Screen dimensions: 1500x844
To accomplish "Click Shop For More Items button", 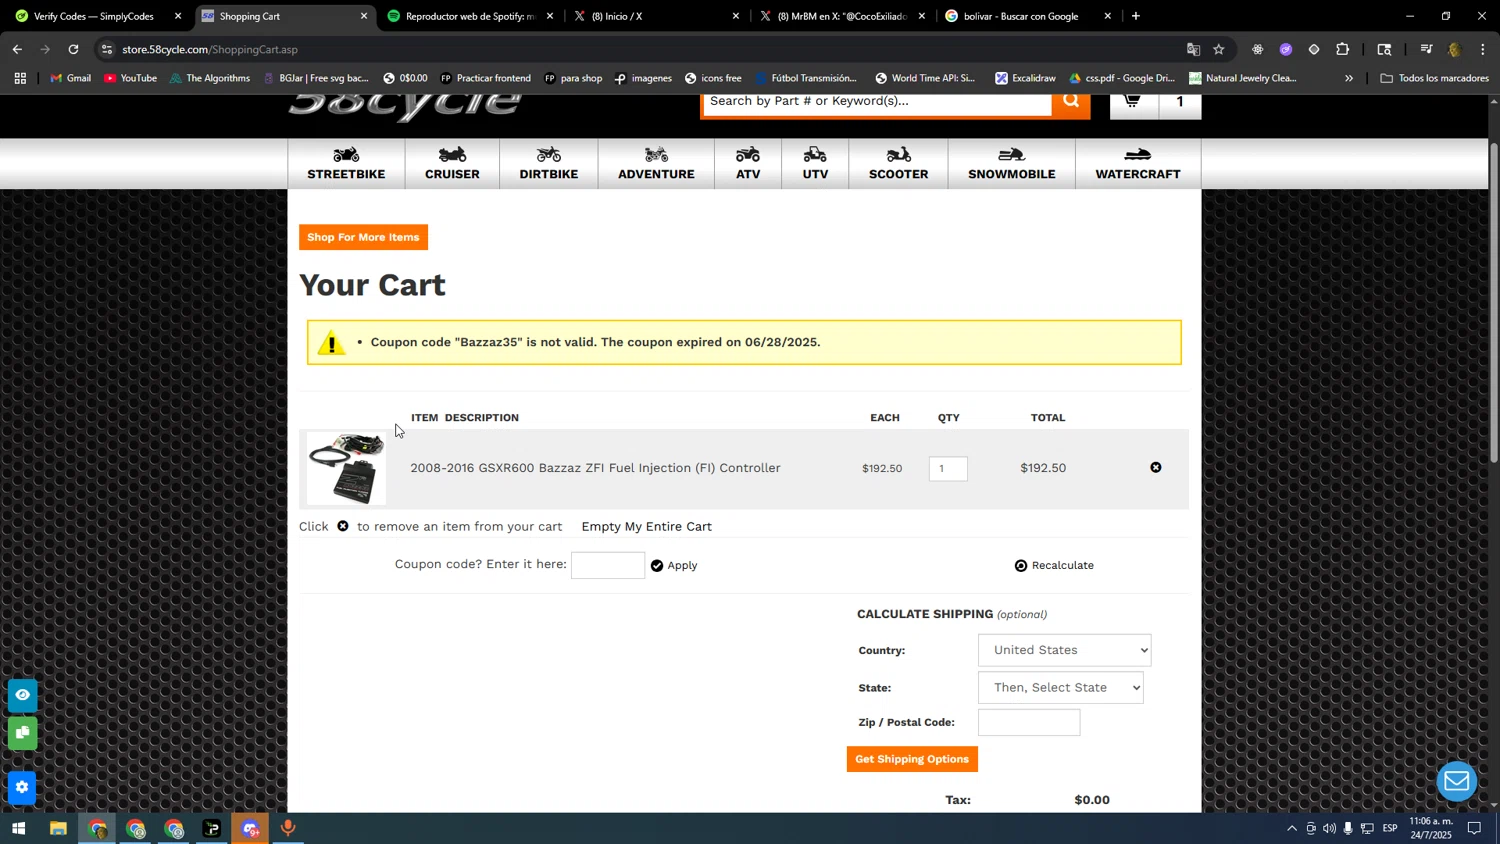I will (x=363, y=237).
